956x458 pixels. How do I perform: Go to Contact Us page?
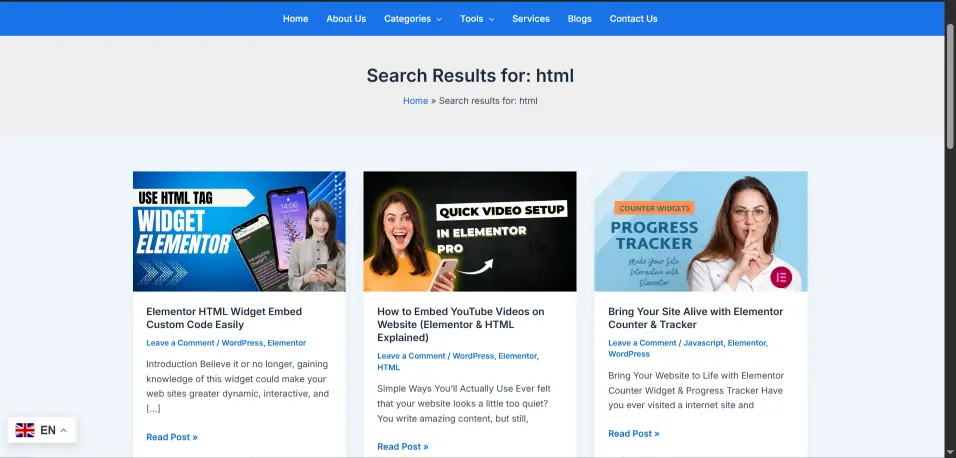(x=633, y=19)
